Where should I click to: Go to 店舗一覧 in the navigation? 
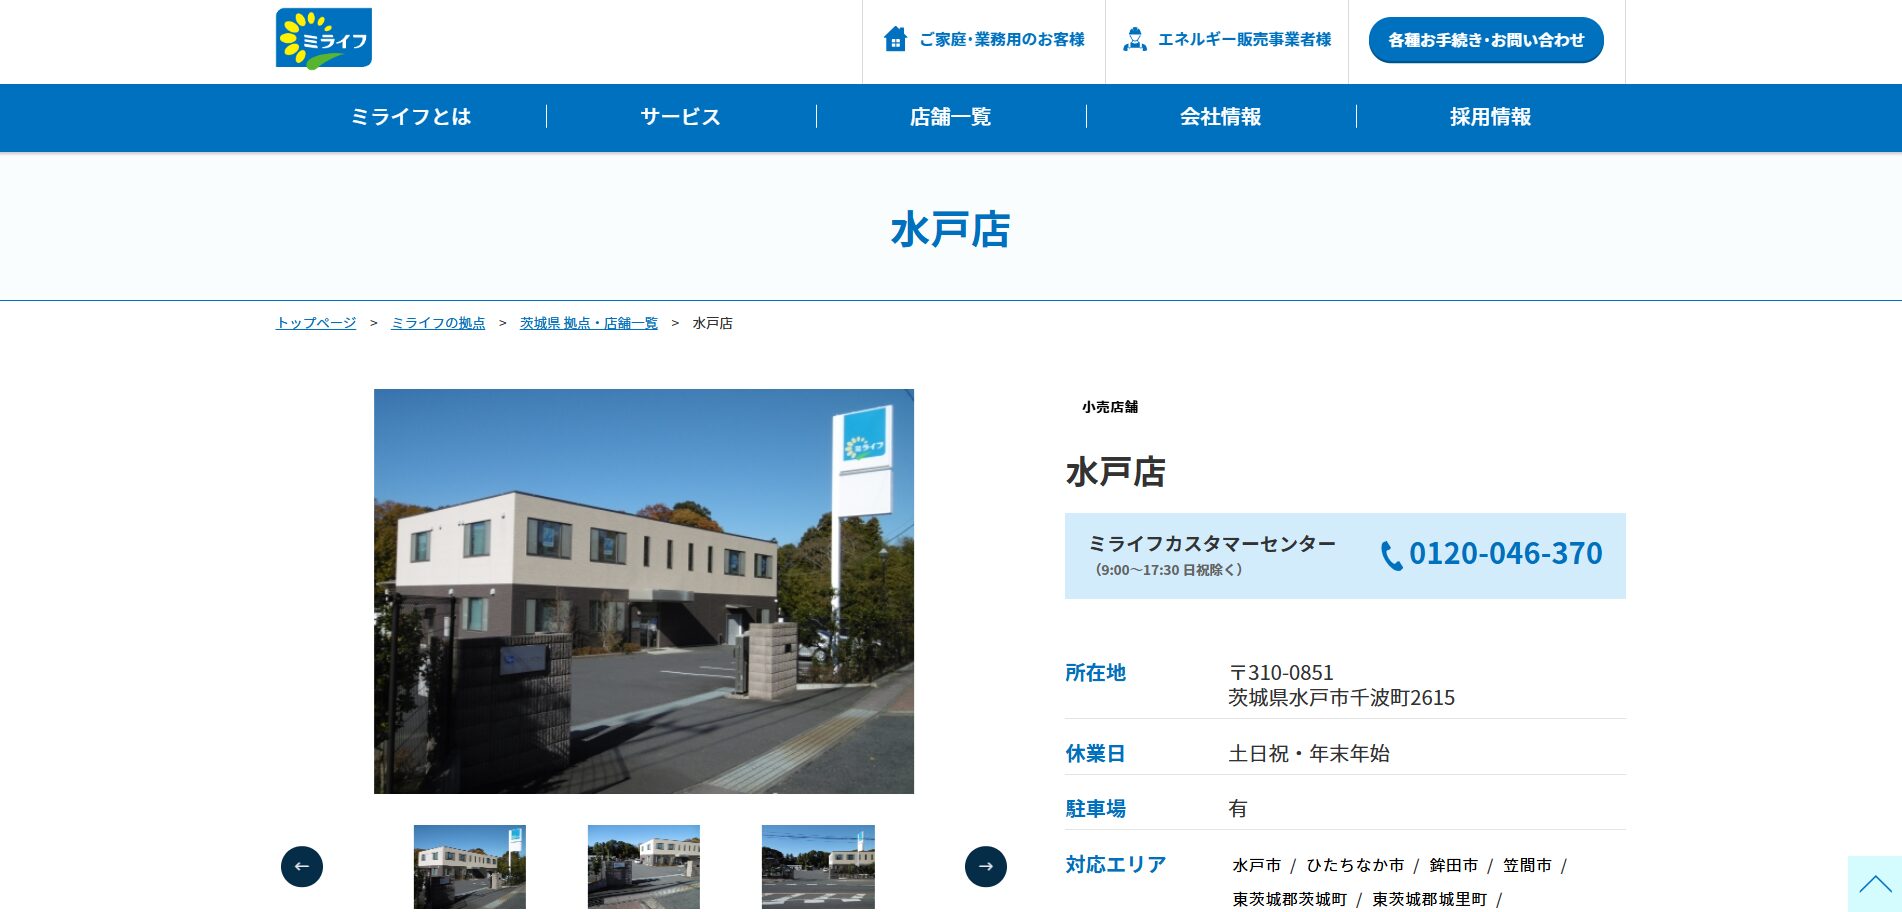point(951,117)
